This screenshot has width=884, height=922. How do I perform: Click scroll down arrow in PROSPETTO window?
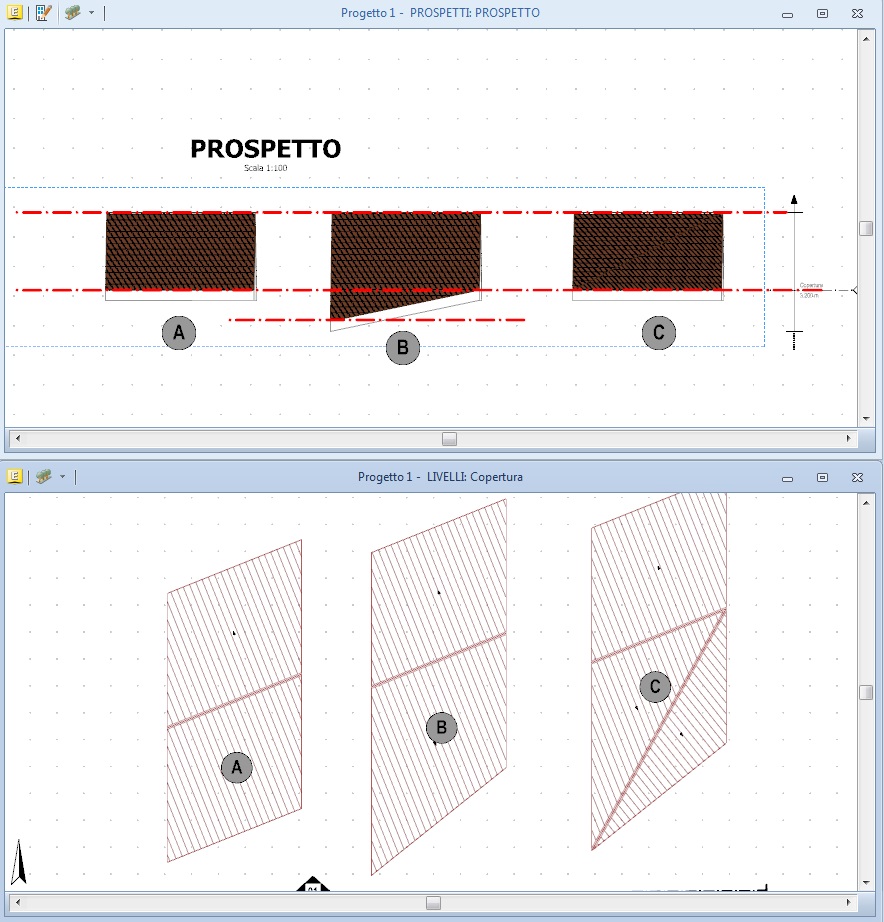pos(866,419)
